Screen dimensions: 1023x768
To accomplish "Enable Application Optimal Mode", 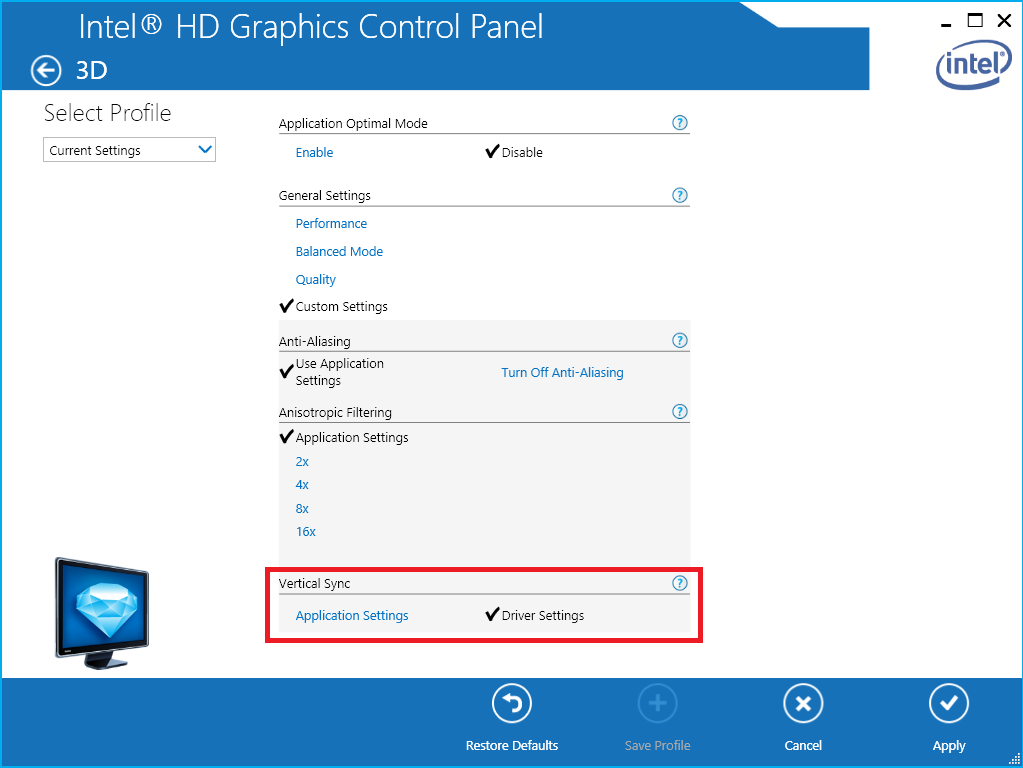I will click(314, 153).
